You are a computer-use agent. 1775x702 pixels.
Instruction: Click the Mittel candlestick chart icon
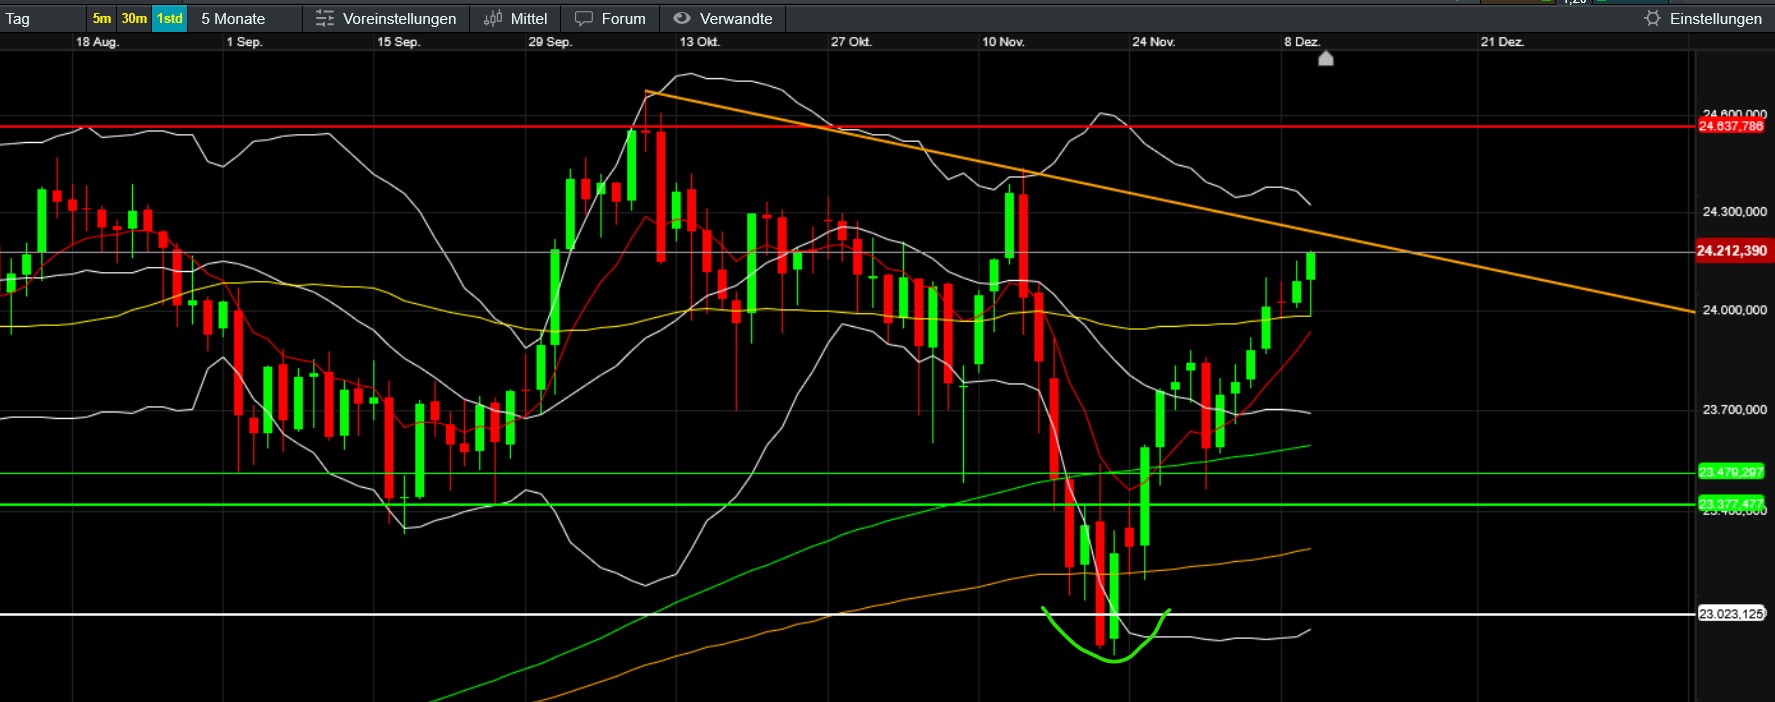tap(493, 19)
